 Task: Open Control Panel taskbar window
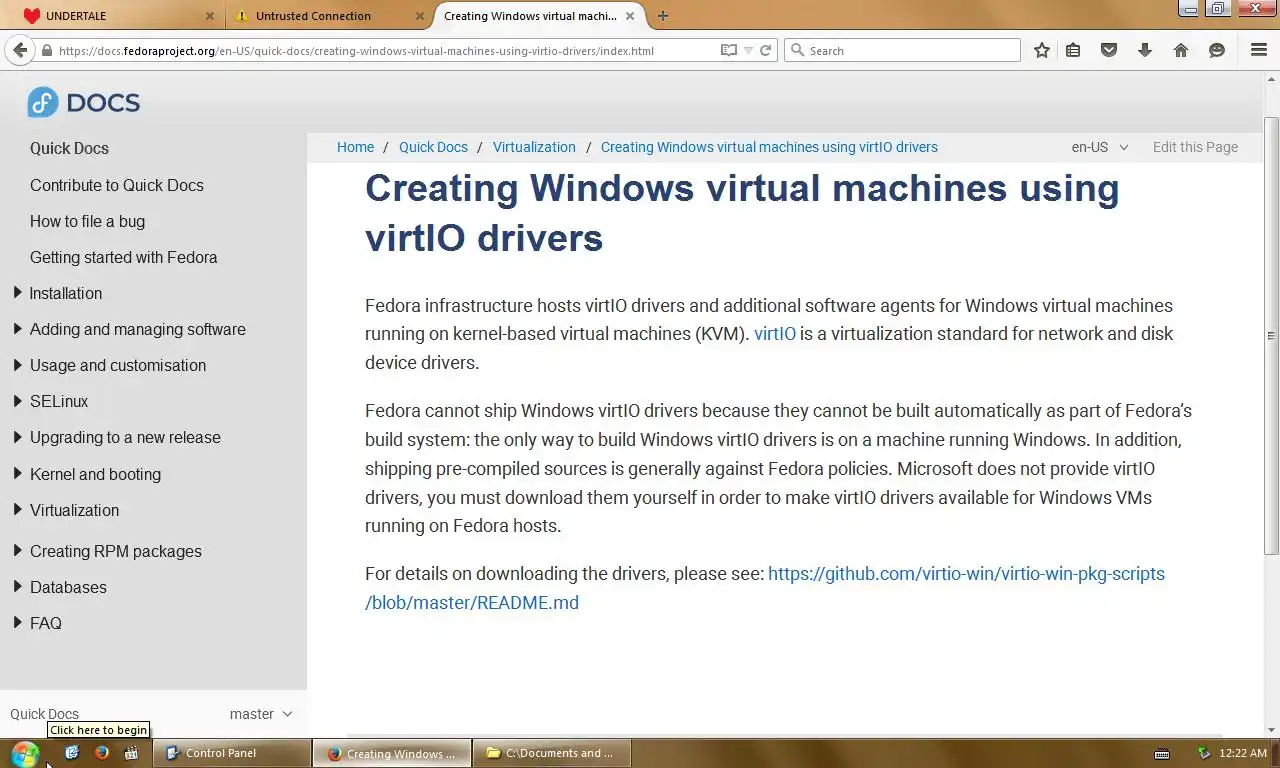pyautogui.click(x=231, y=753)
